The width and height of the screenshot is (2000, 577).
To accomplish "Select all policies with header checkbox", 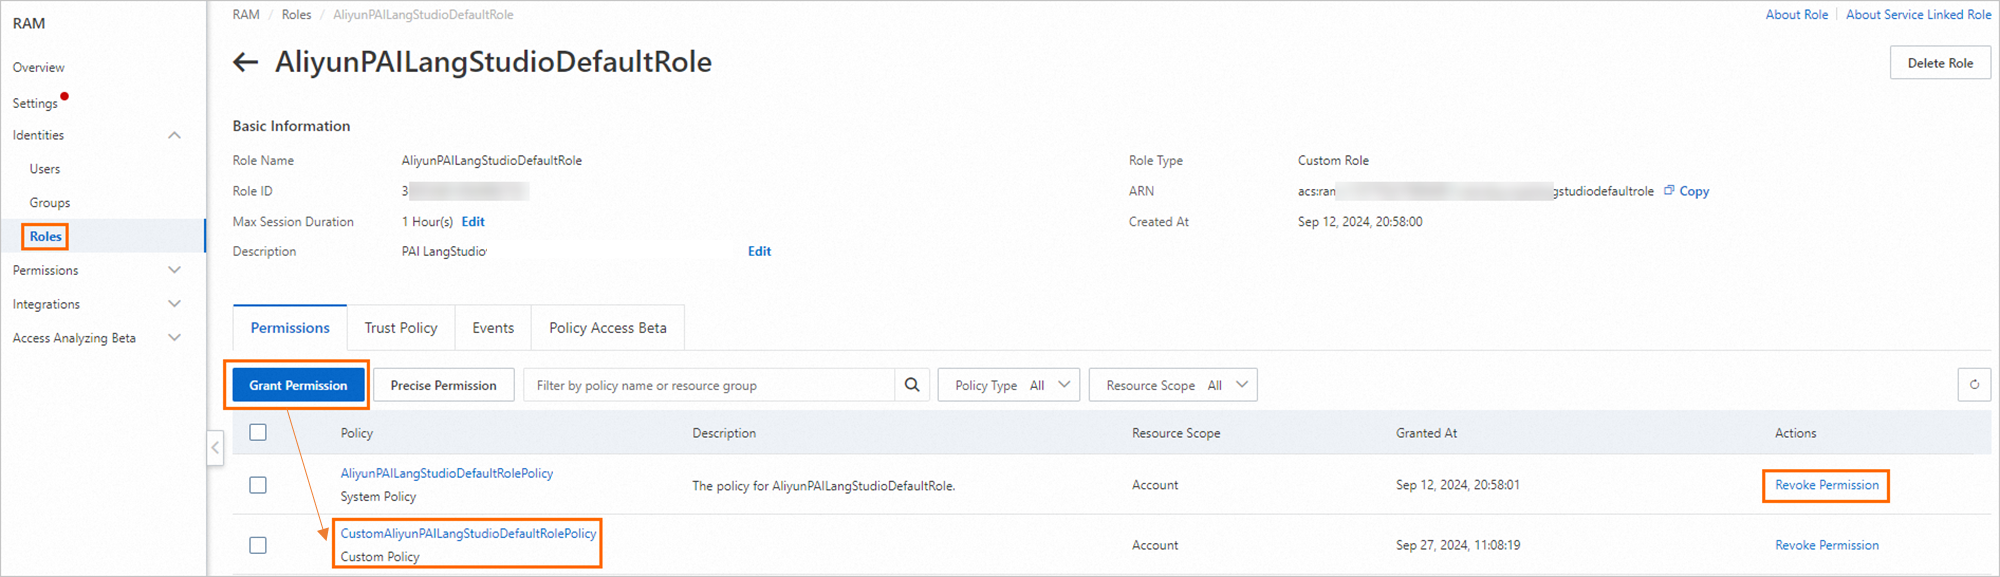I will 258,432.
